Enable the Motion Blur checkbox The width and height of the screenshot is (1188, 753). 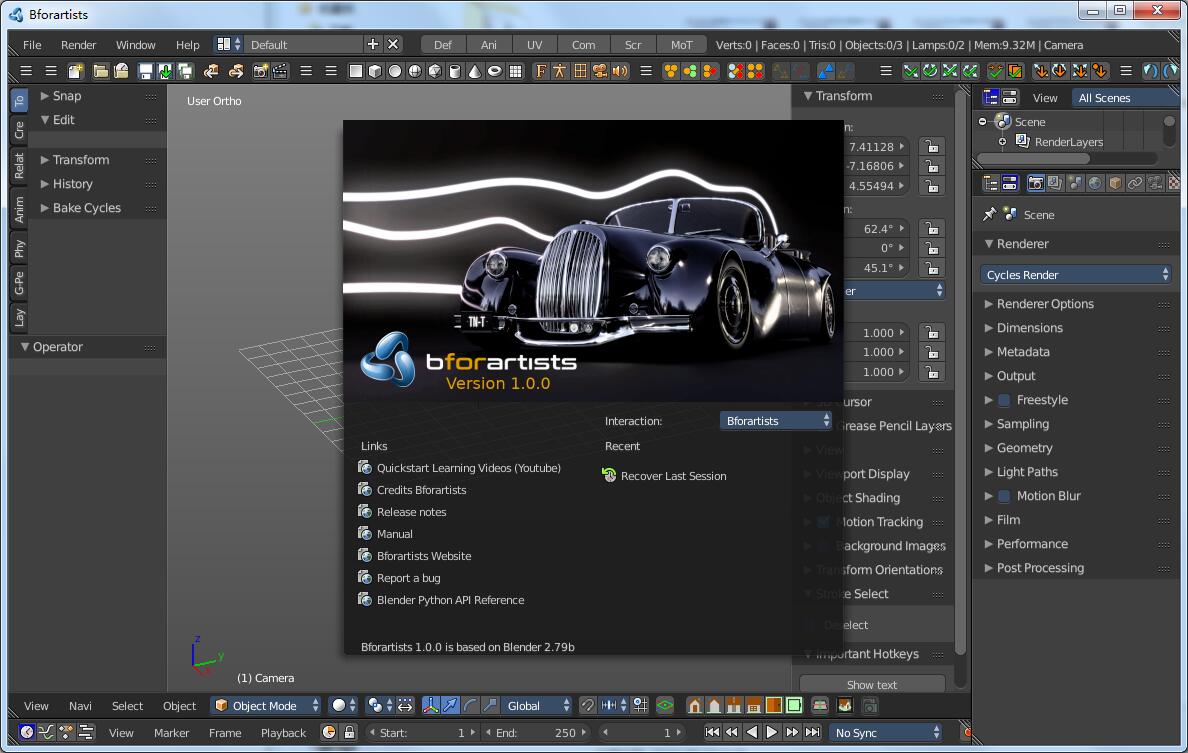(1004, 496)
